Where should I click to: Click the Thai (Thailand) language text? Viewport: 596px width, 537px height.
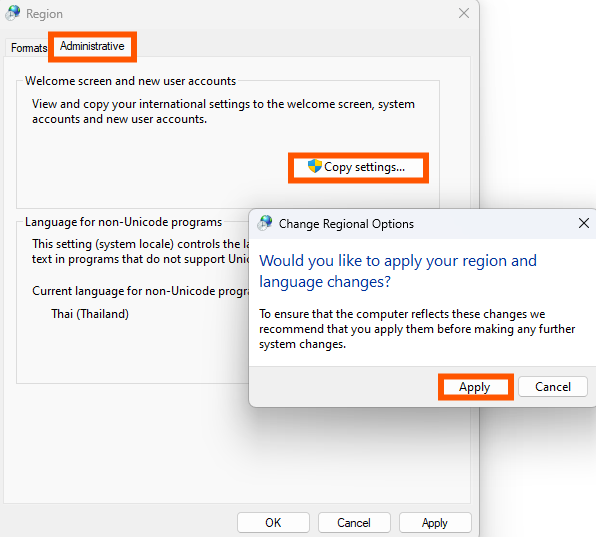tap(90, 314)
